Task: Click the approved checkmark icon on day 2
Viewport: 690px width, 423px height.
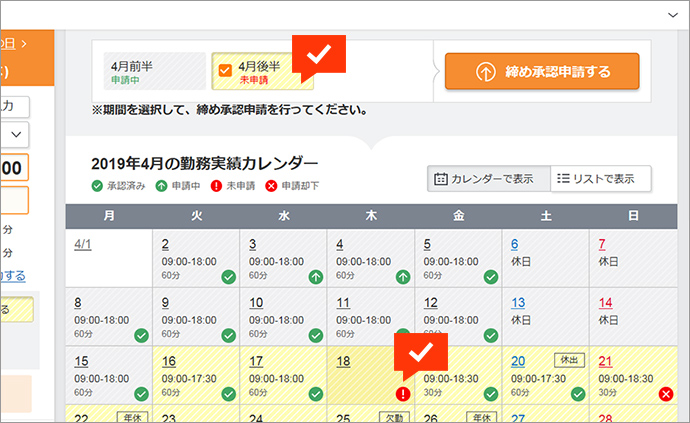Action: (x=229, y=277)
